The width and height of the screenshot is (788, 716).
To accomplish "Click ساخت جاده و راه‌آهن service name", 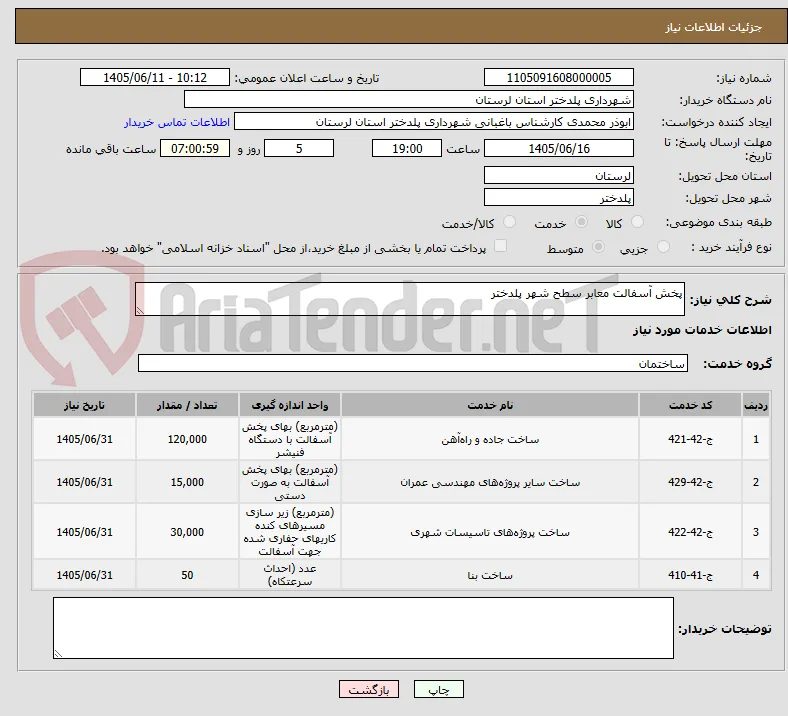I will click(x=490, y=439).
